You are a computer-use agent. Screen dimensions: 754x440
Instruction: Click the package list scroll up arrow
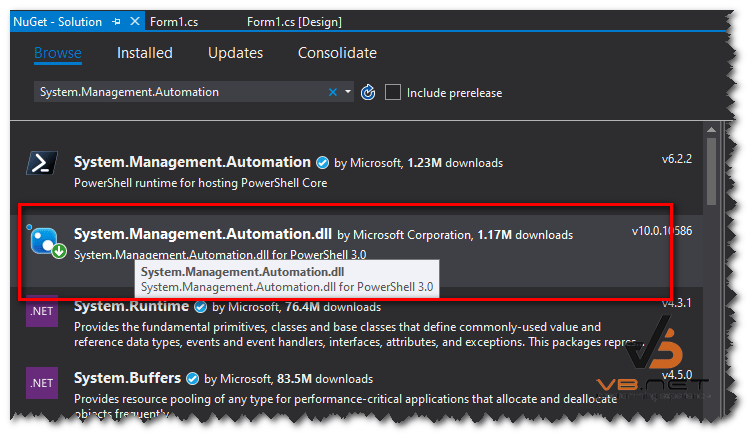(711, 130)
